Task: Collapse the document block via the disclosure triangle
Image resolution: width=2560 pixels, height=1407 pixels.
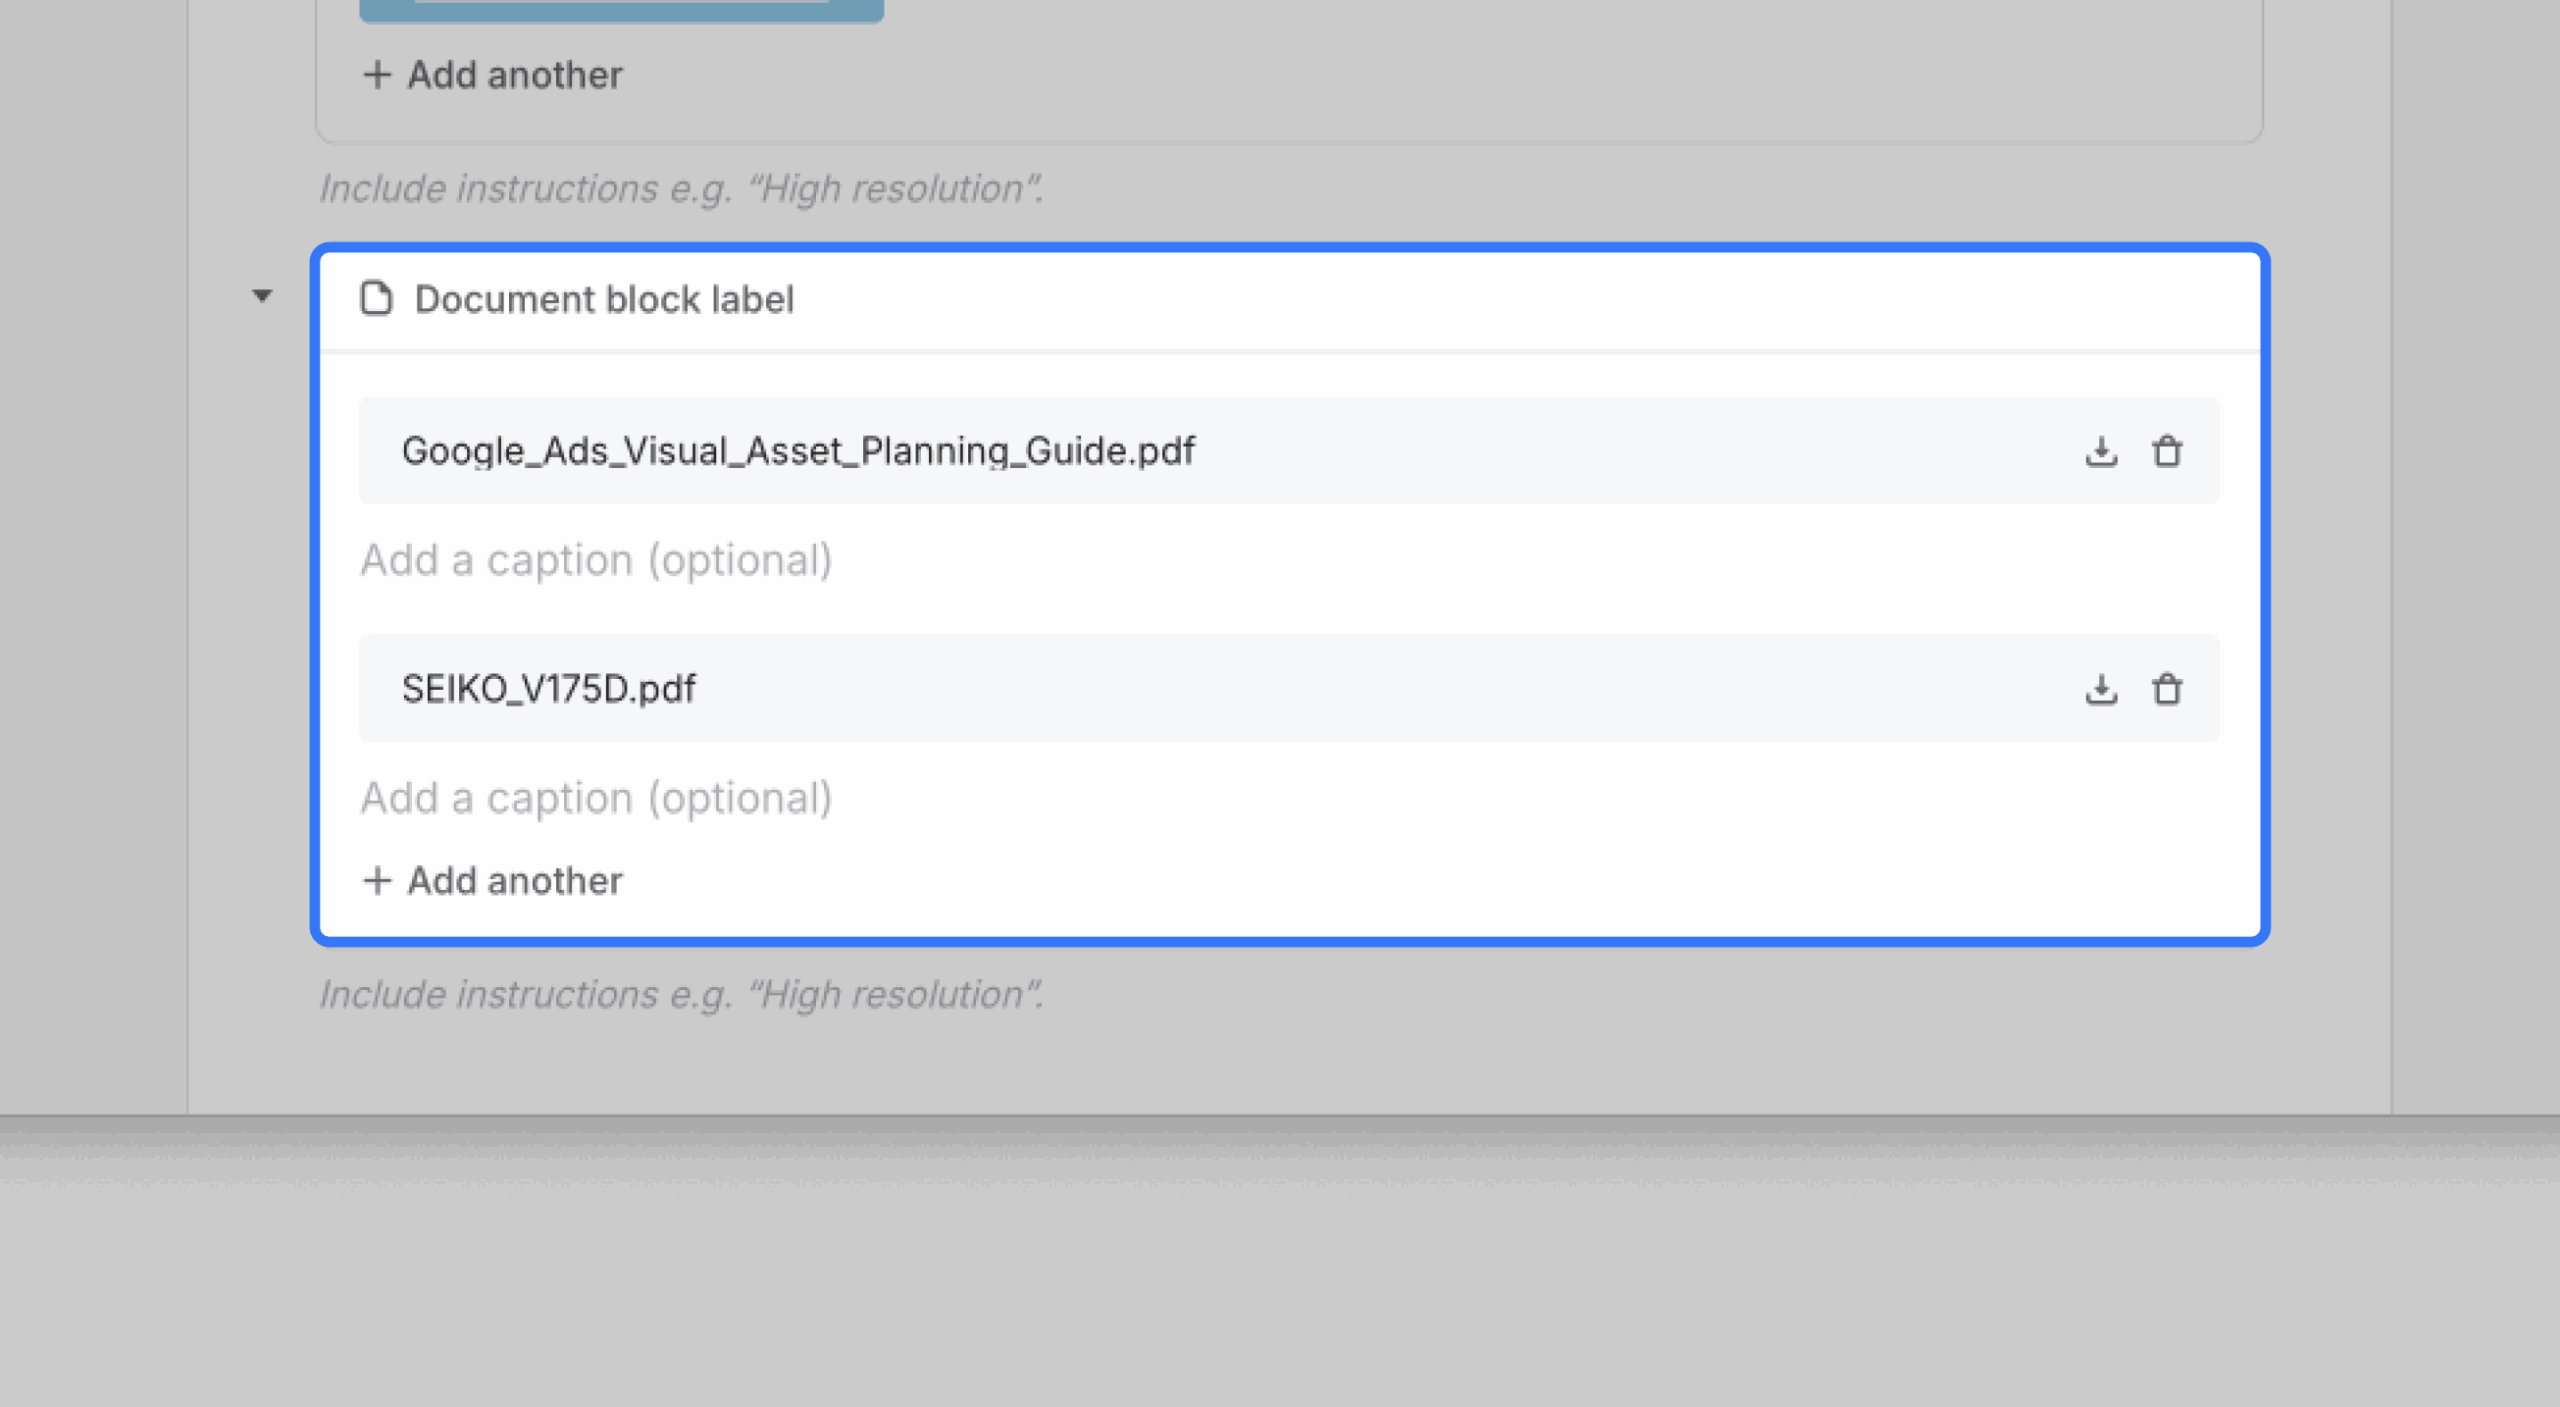Action: click(x=261, y=296)
